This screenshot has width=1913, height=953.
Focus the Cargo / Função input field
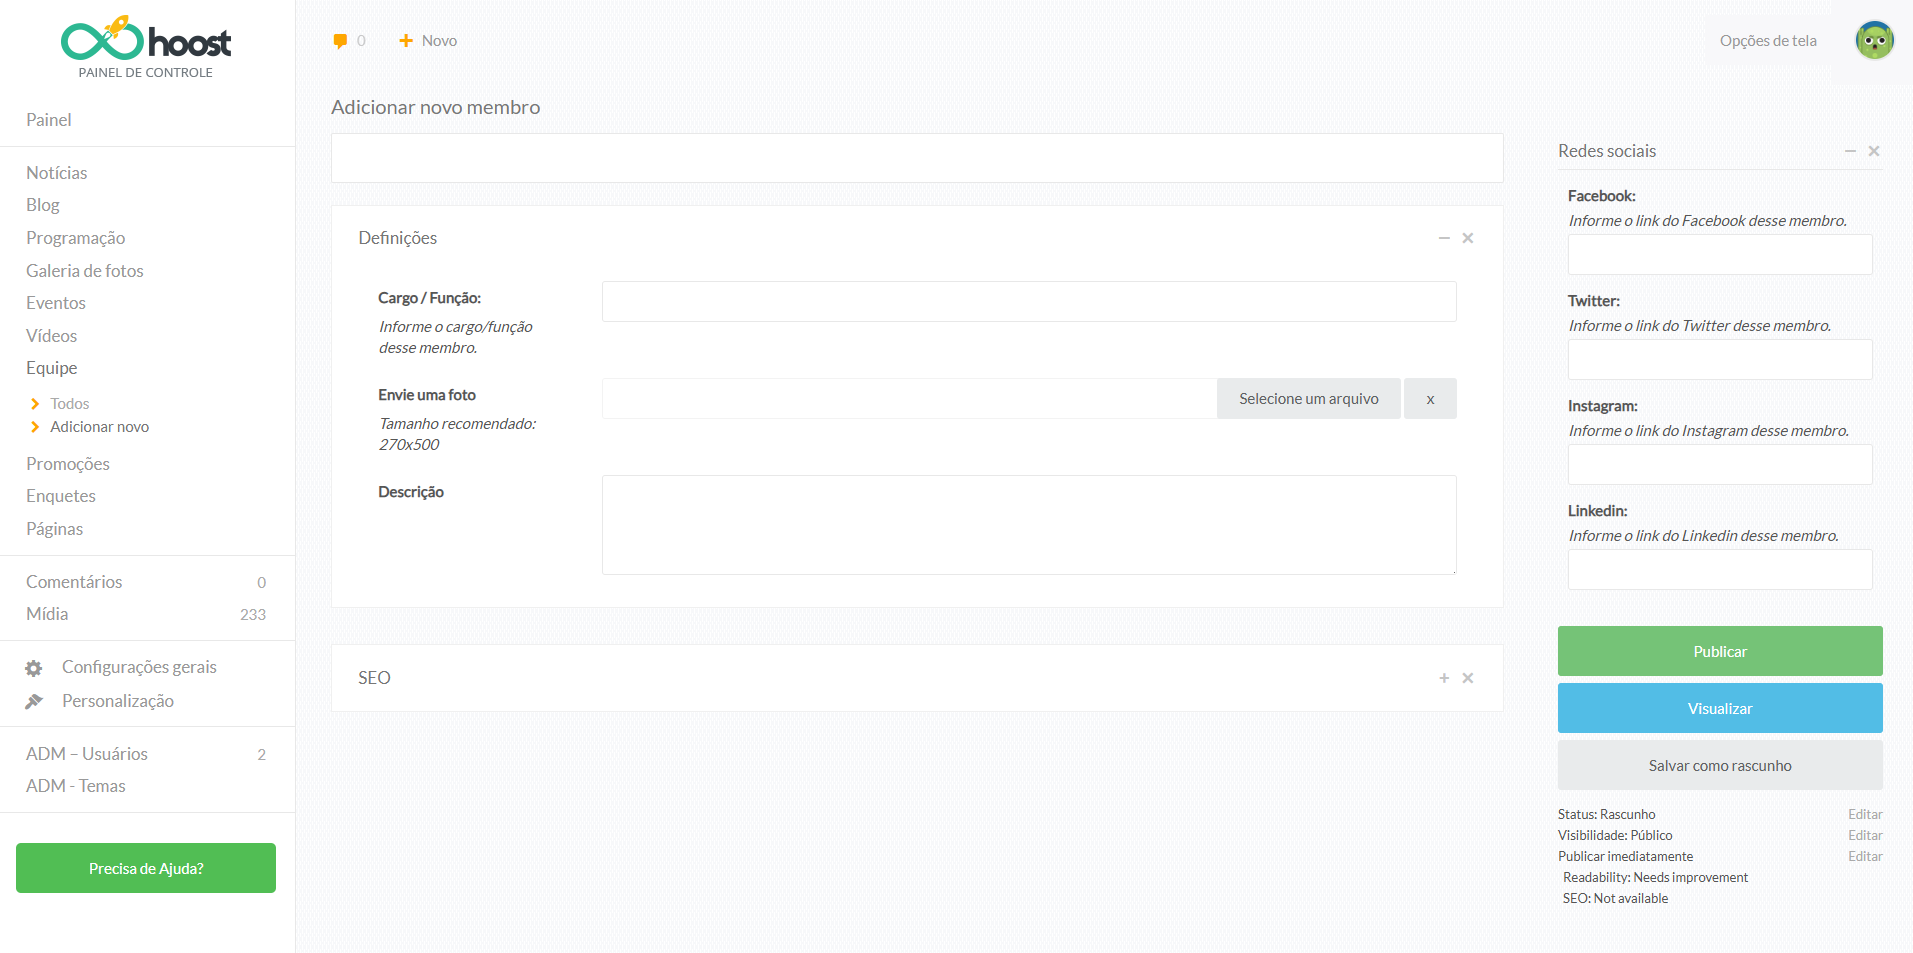click(1028, 302)
